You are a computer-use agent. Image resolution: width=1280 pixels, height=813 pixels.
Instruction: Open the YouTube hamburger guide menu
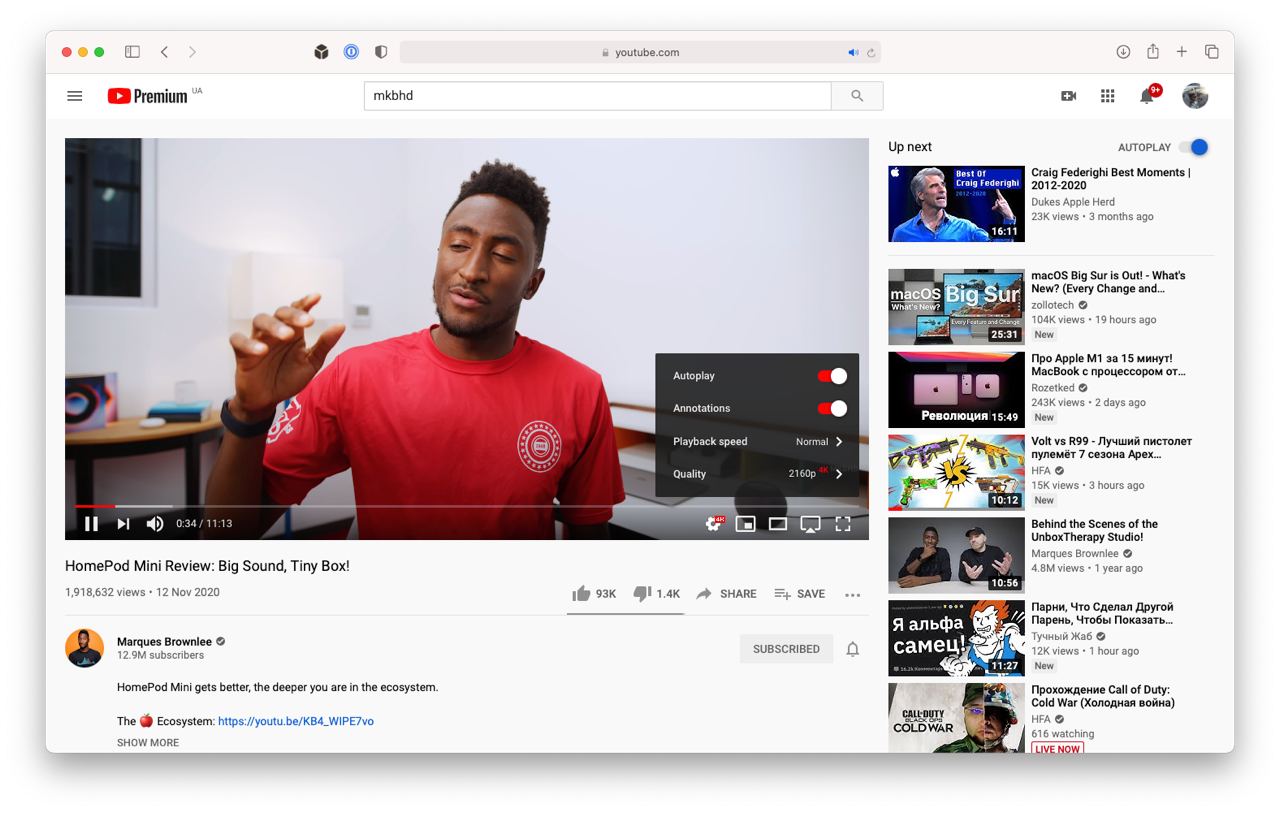click(74, 96)
